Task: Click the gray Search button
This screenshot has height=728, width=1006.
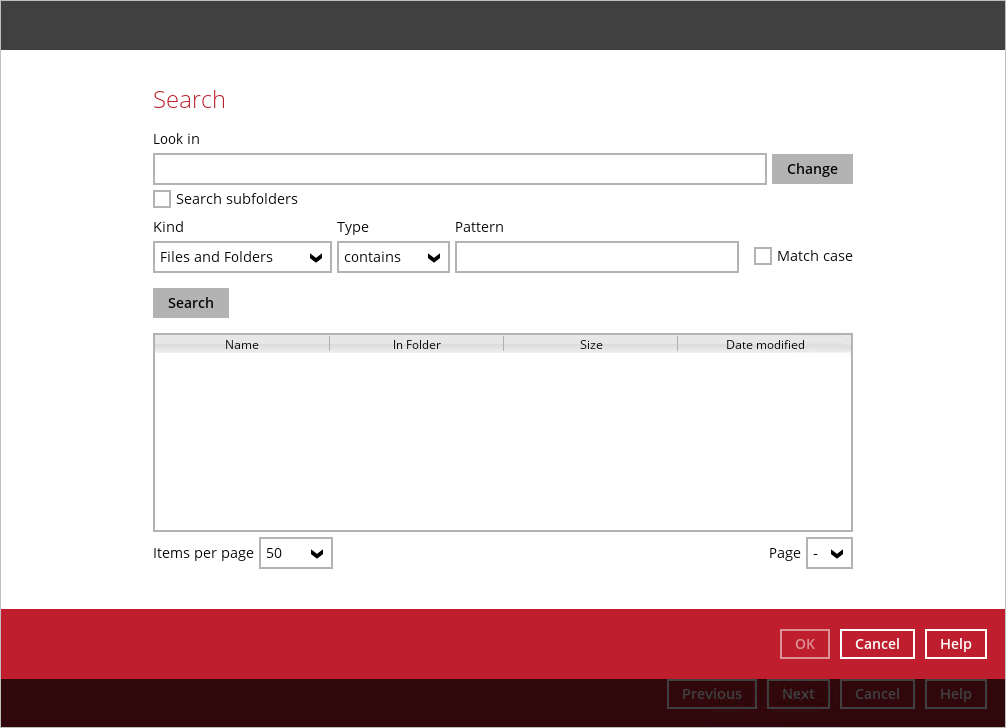Action: tap(191, 303)
